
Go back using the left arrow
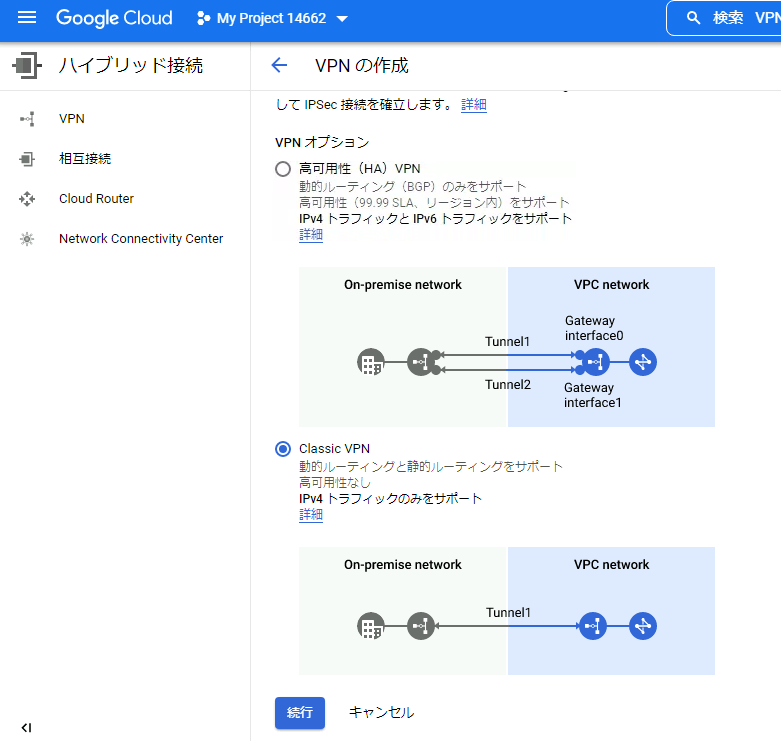pyautogui.click(x=279, y=66)
